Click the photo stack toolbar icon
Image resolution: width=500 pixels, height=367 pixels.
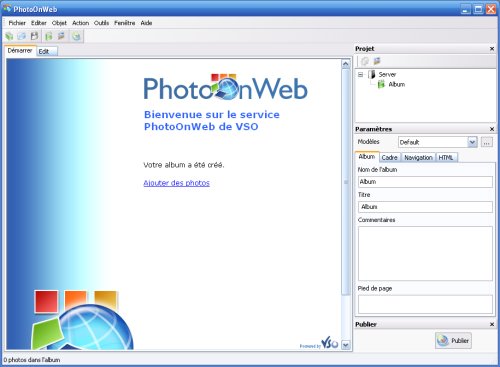[61, 36]
